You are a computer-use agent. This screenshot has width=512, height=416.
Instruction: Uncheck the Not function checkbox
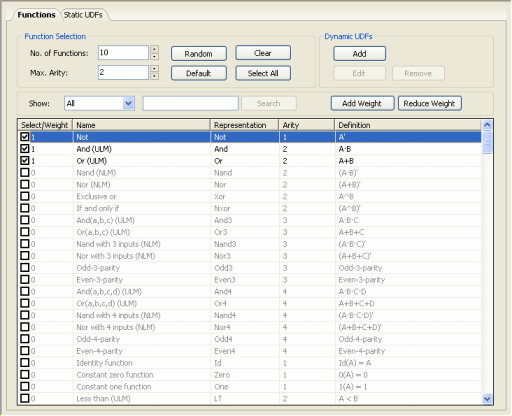[25, 137]
